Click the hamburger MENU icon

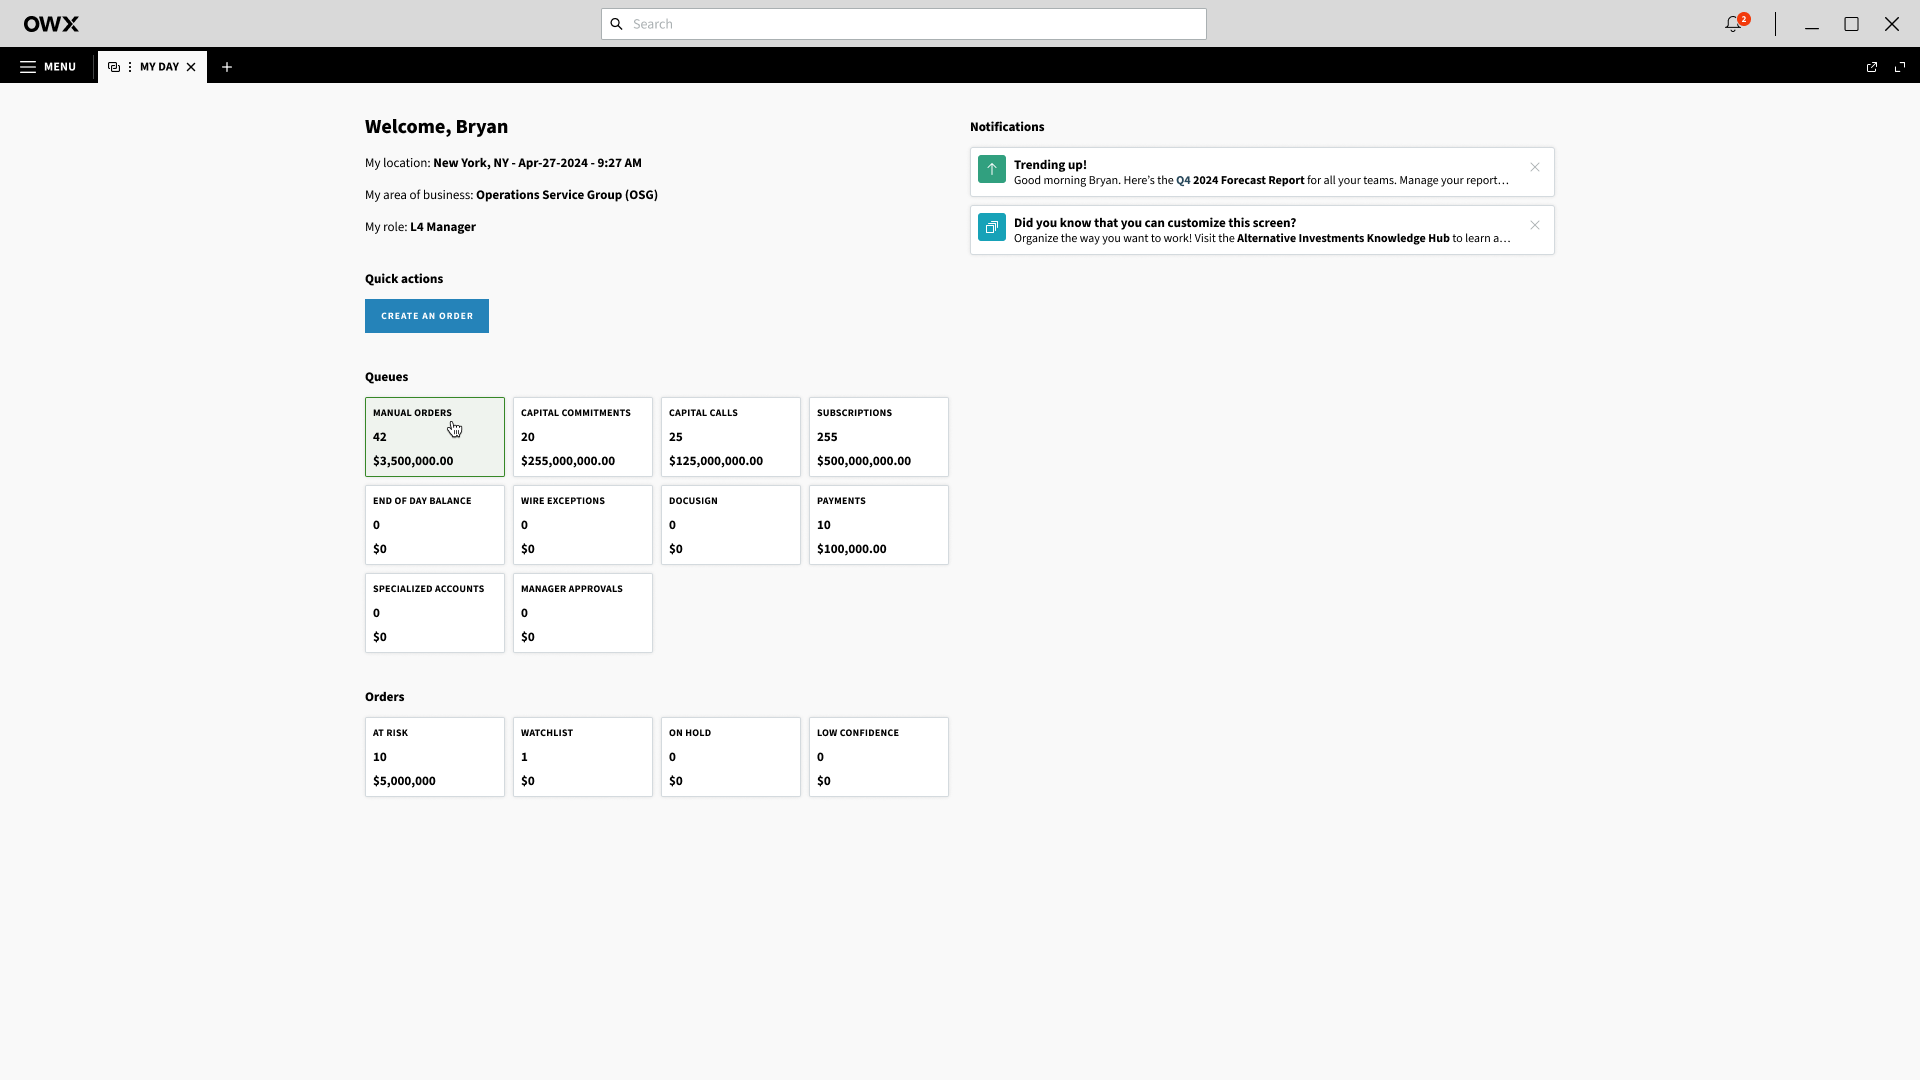pyautogui.click(x=28, y=67)
